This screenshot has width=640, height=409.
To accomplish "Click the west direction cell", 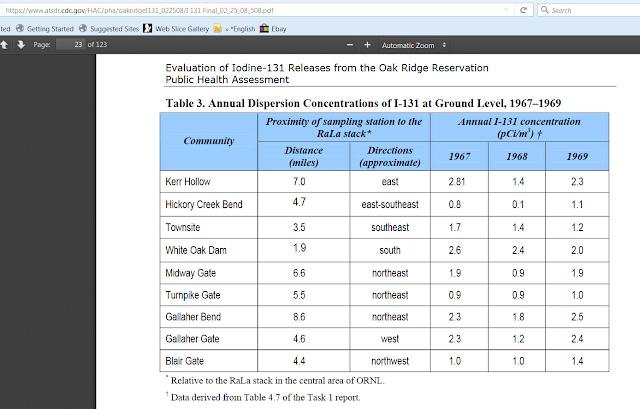I will (x=390, y=339).
